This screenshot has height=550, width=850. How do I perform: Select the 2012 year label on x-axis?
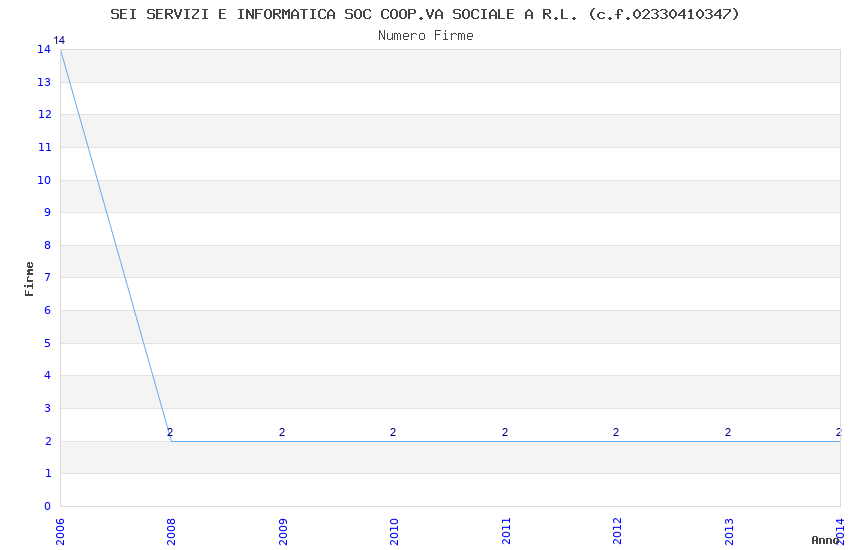[x=617, y=532]
